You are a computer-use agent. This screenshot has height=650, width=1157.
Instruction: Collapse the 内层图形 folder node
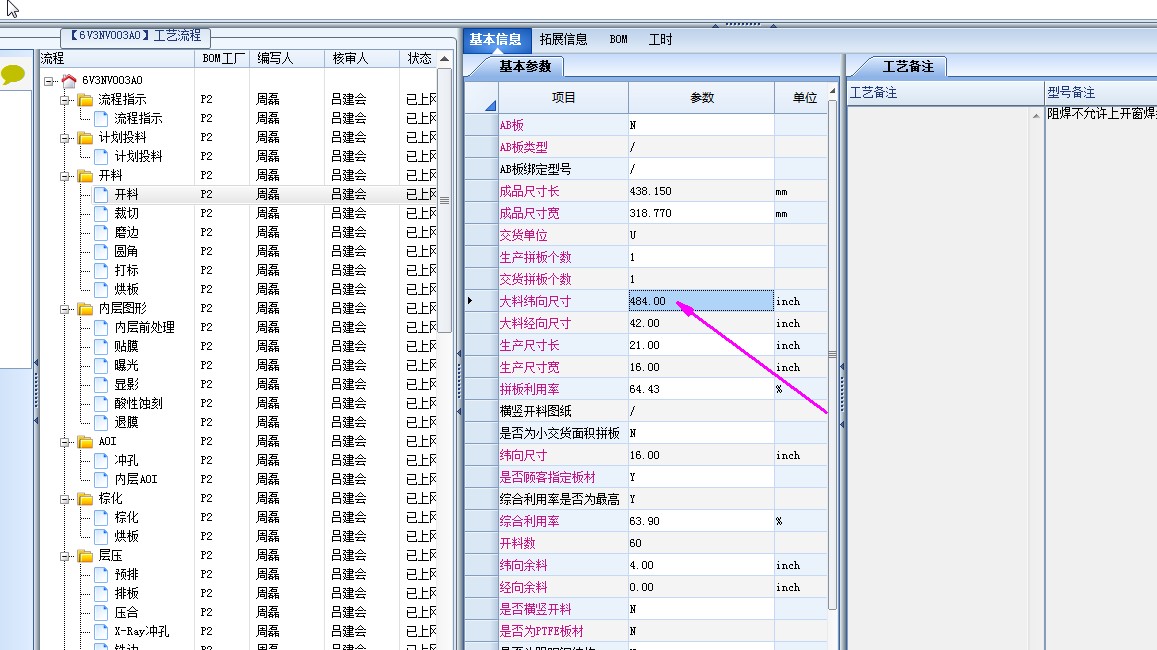pyautogui.click(x=65, y=309)
